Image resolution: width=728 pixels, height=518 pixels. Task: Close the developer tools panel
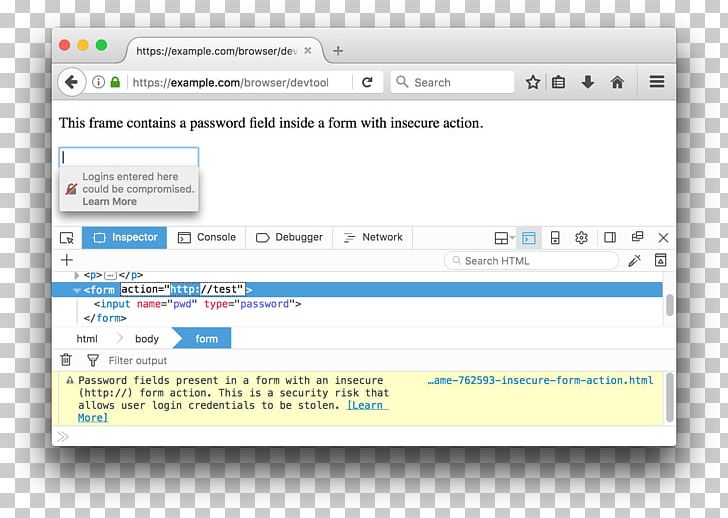663,238
